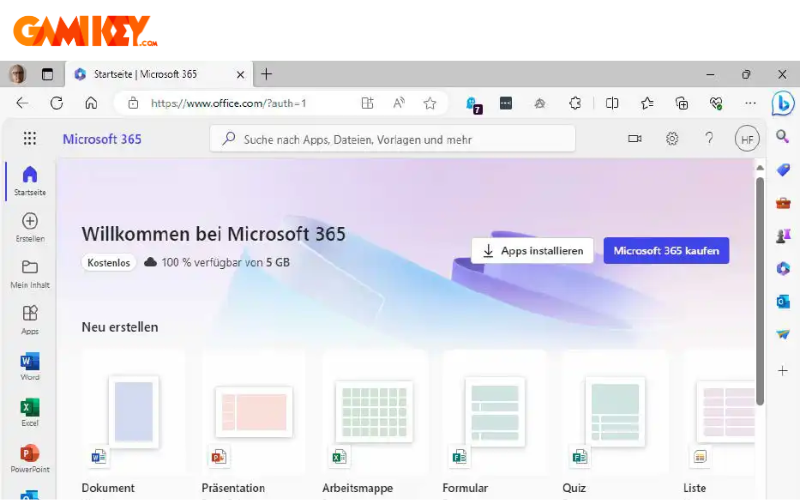
Task: Open the favorites list icon
Action: (x=647, y=103)
